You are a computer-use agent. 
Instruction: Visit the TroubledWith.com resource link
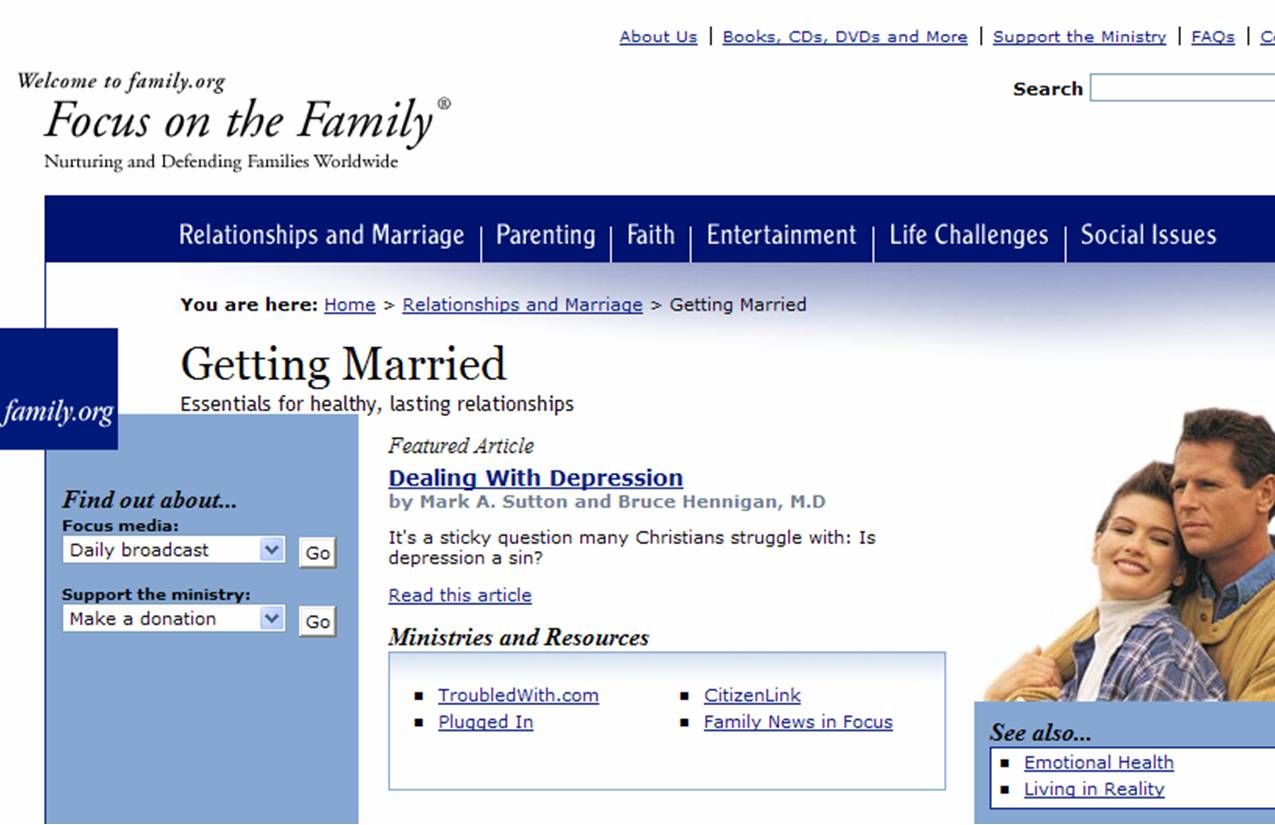click(518, 696)
